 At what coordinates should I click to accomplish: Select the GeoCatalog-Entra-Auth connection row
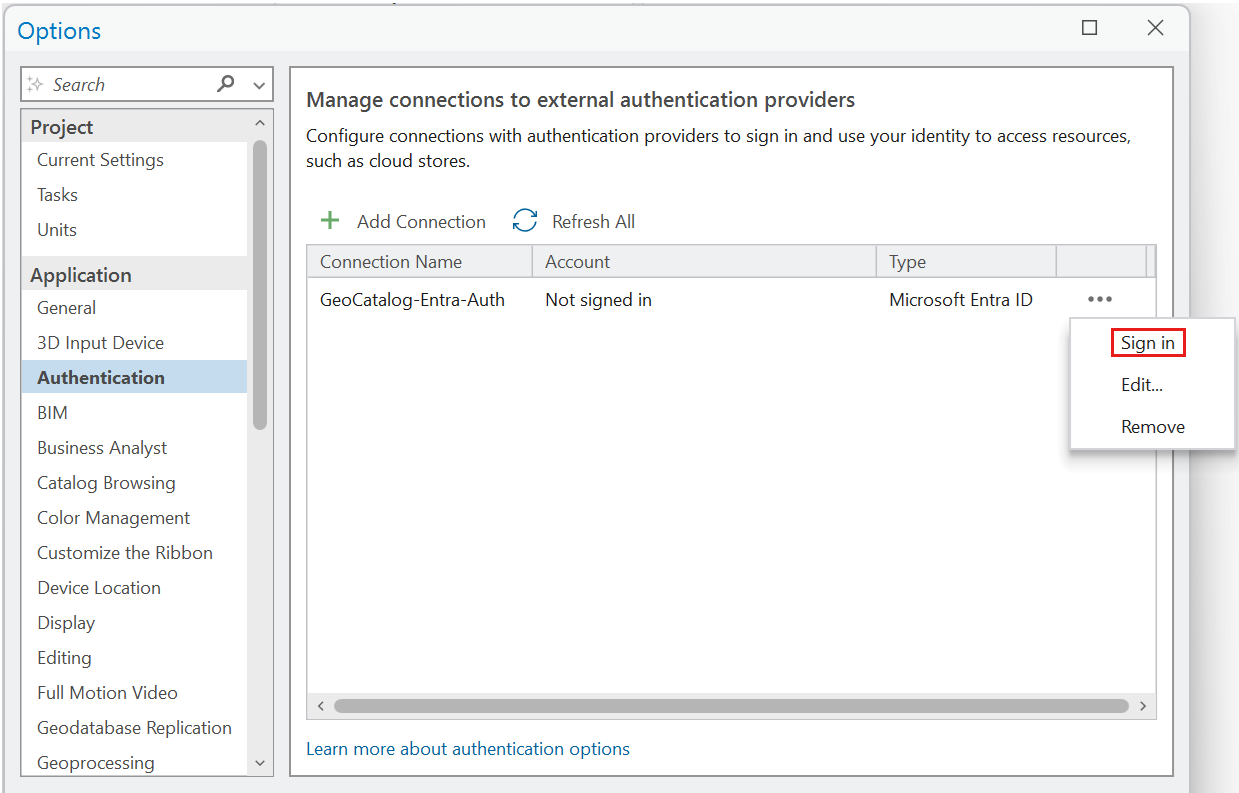click(731, 299)
